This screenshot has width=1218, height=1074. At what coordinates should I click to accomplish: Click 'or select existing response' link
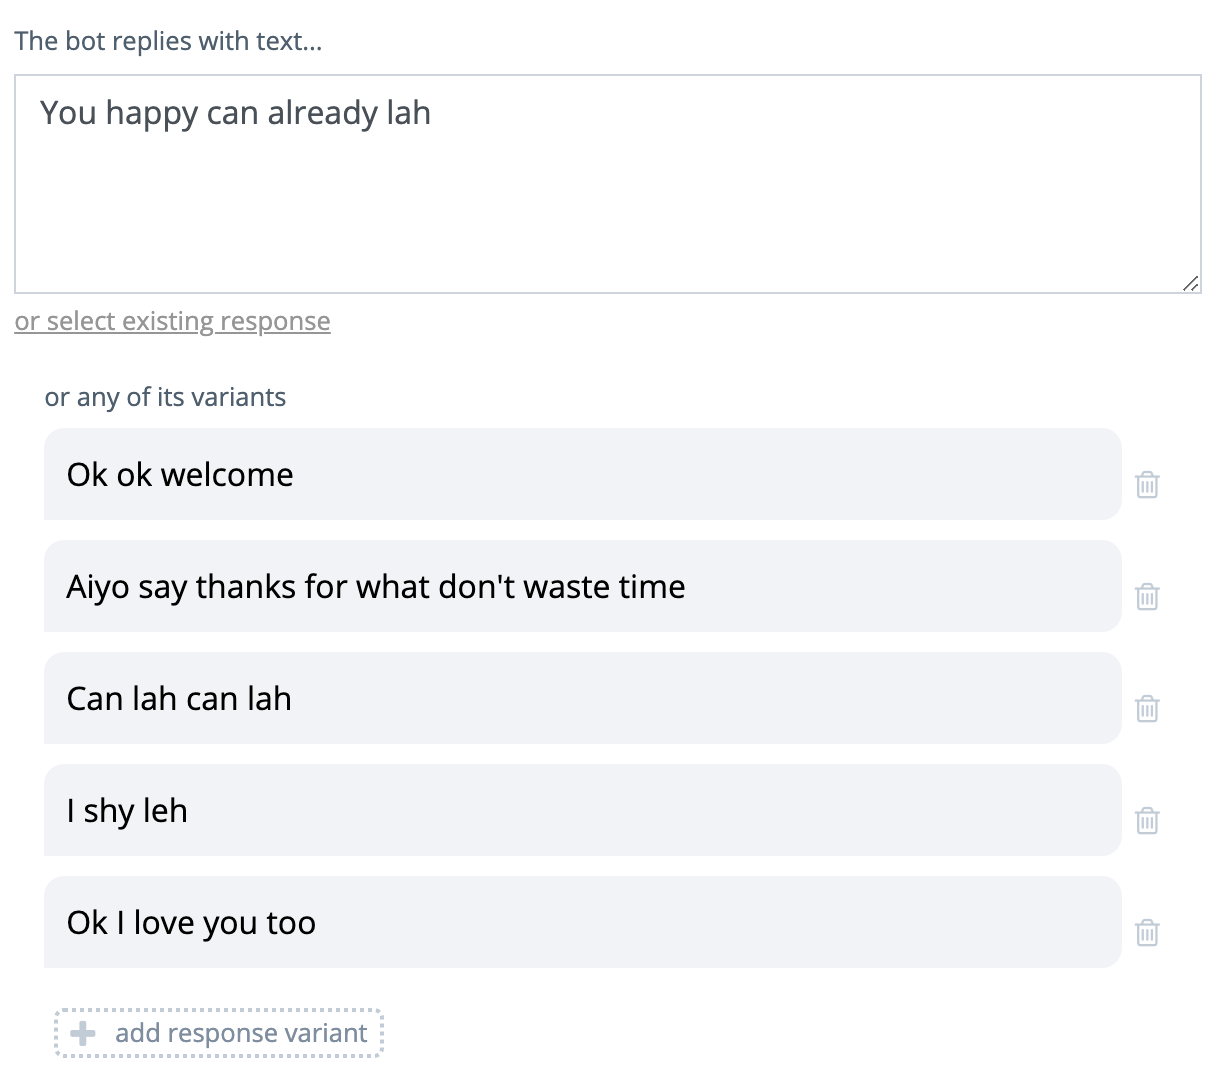172,321
